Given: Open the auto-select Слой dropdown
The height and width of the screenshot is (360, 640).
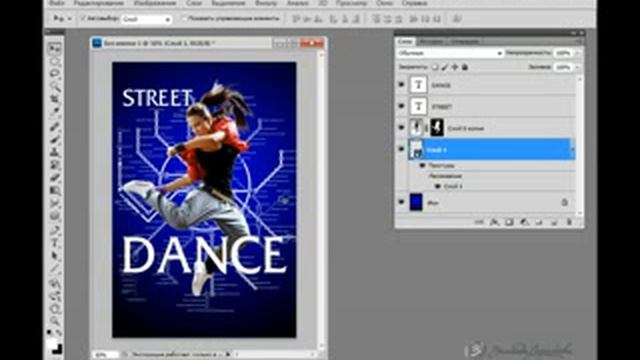Looking at the screenshot, I should (146, 19).
